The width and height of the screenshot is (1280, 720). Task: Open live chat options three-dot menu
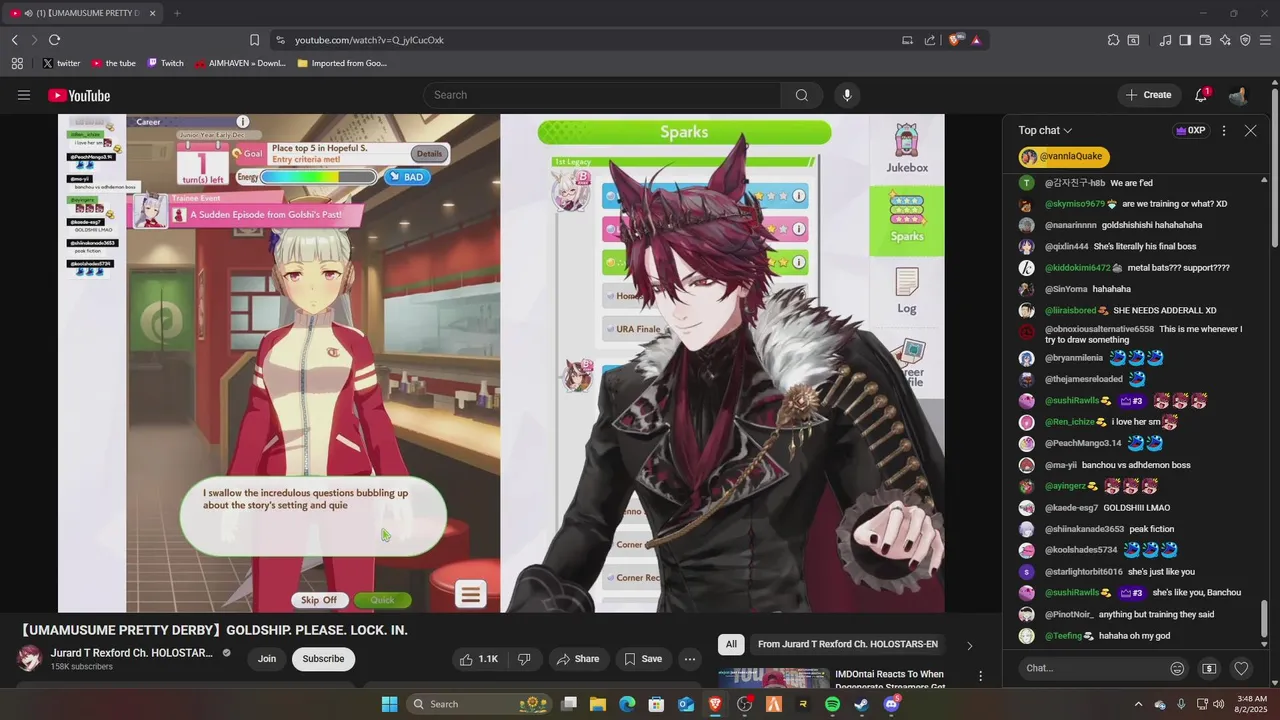(1224, 131)
